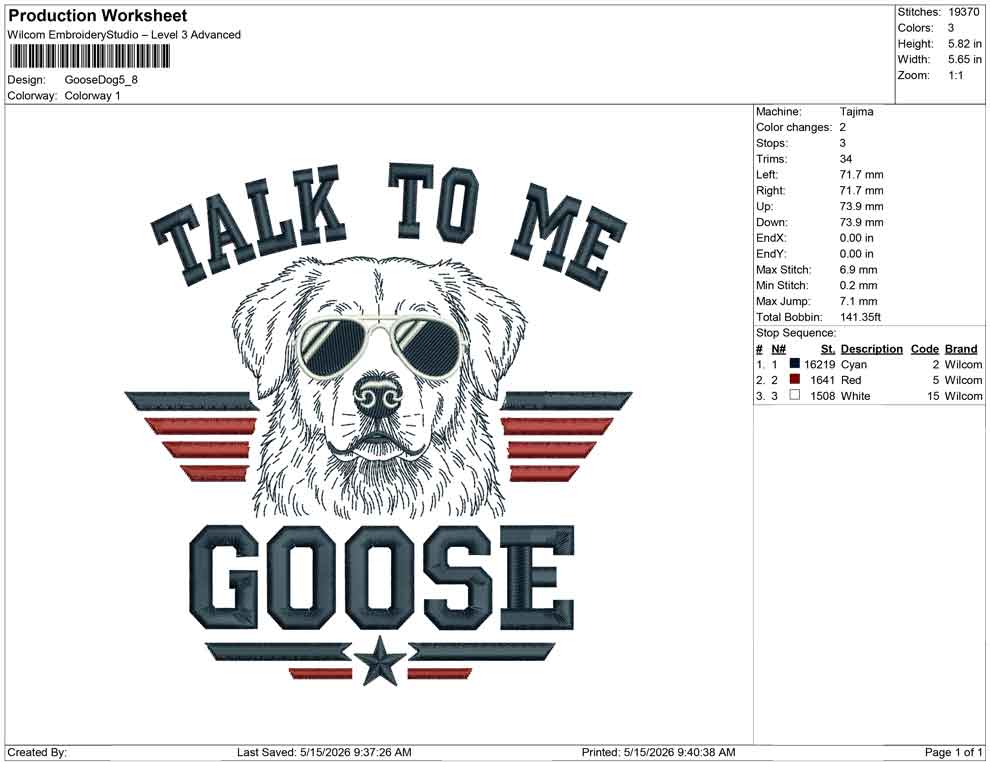Click the embroidered dog design preview
The height and width of the screenshot is (762, 990).
click(378, 424)
